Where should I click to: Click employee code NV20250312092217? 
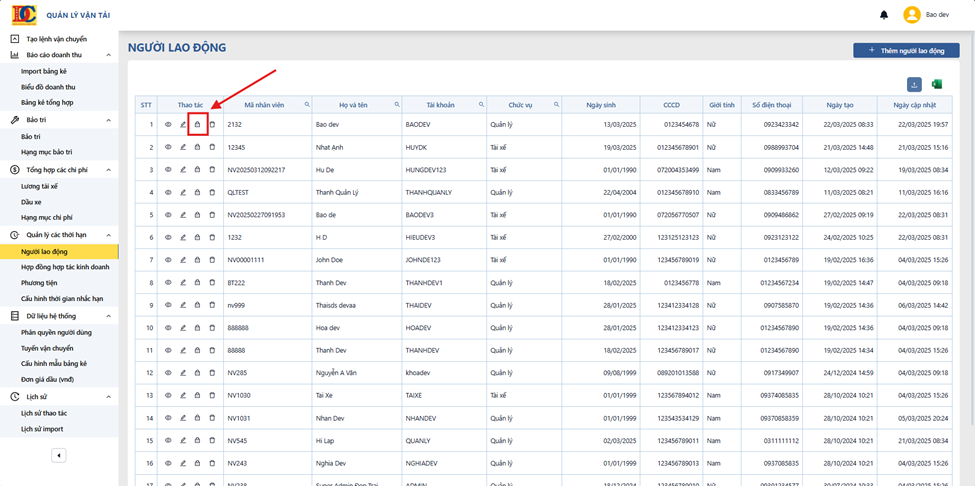click(256, 170)
